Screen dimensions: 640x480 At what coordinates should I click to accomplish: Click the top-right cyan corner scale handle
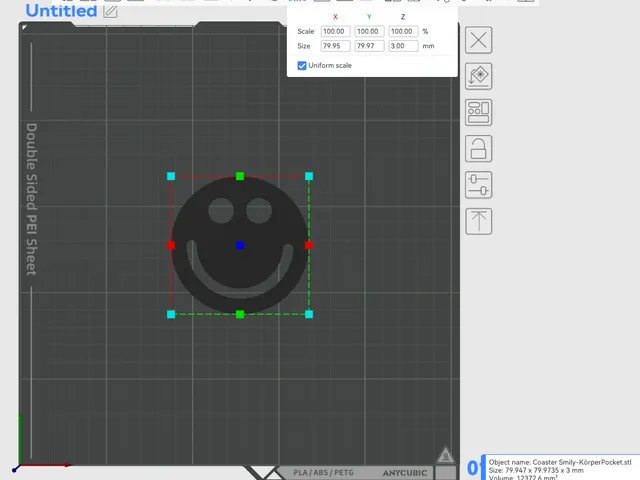[x=309, y=176]
